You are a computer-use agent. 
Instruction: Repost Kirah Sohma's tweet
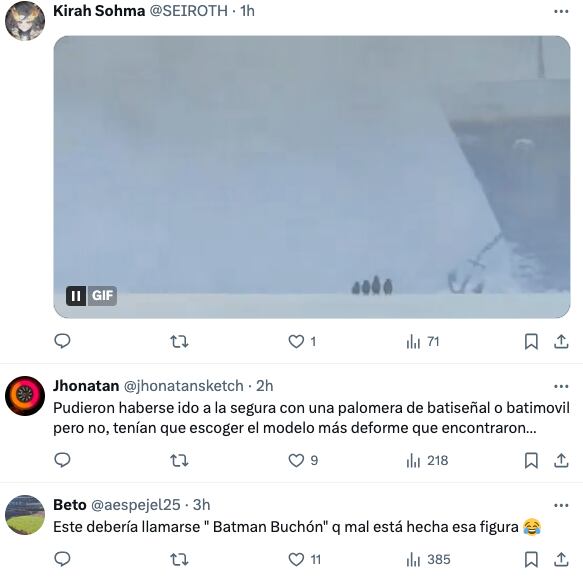coord(179,341)
